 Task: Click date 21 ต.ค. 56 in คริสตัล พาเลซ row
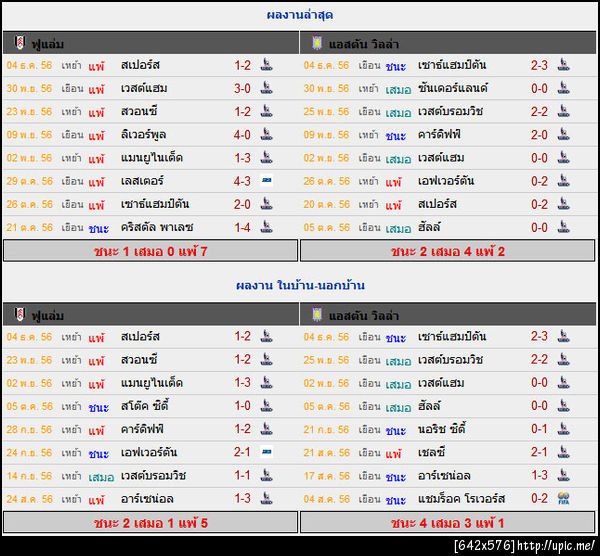point(29,227)
